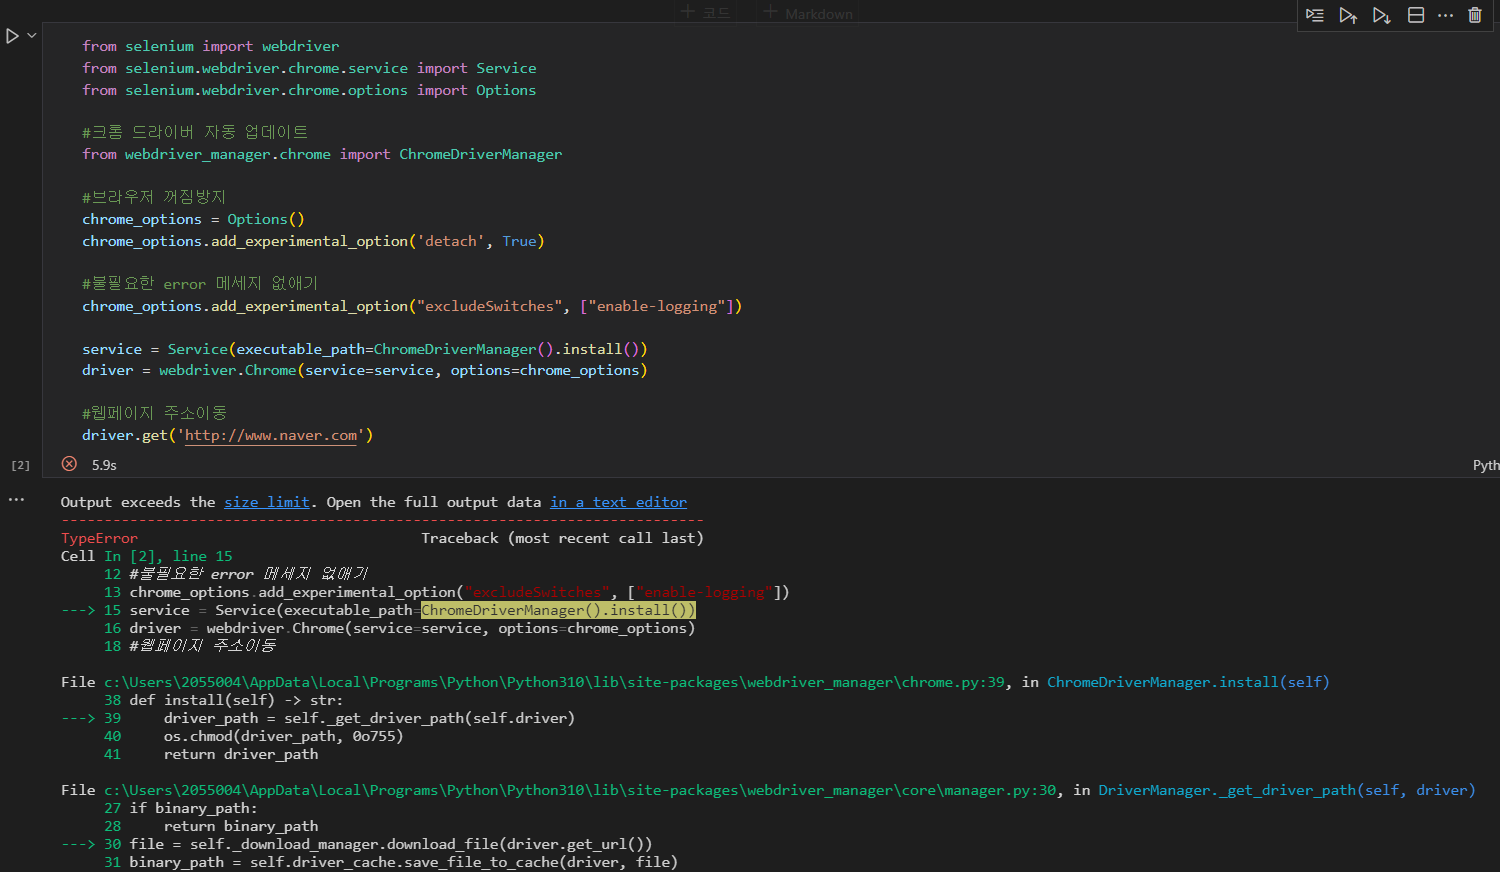
Task: Click the 'detach' string in code
Action: tap(451, 241)
